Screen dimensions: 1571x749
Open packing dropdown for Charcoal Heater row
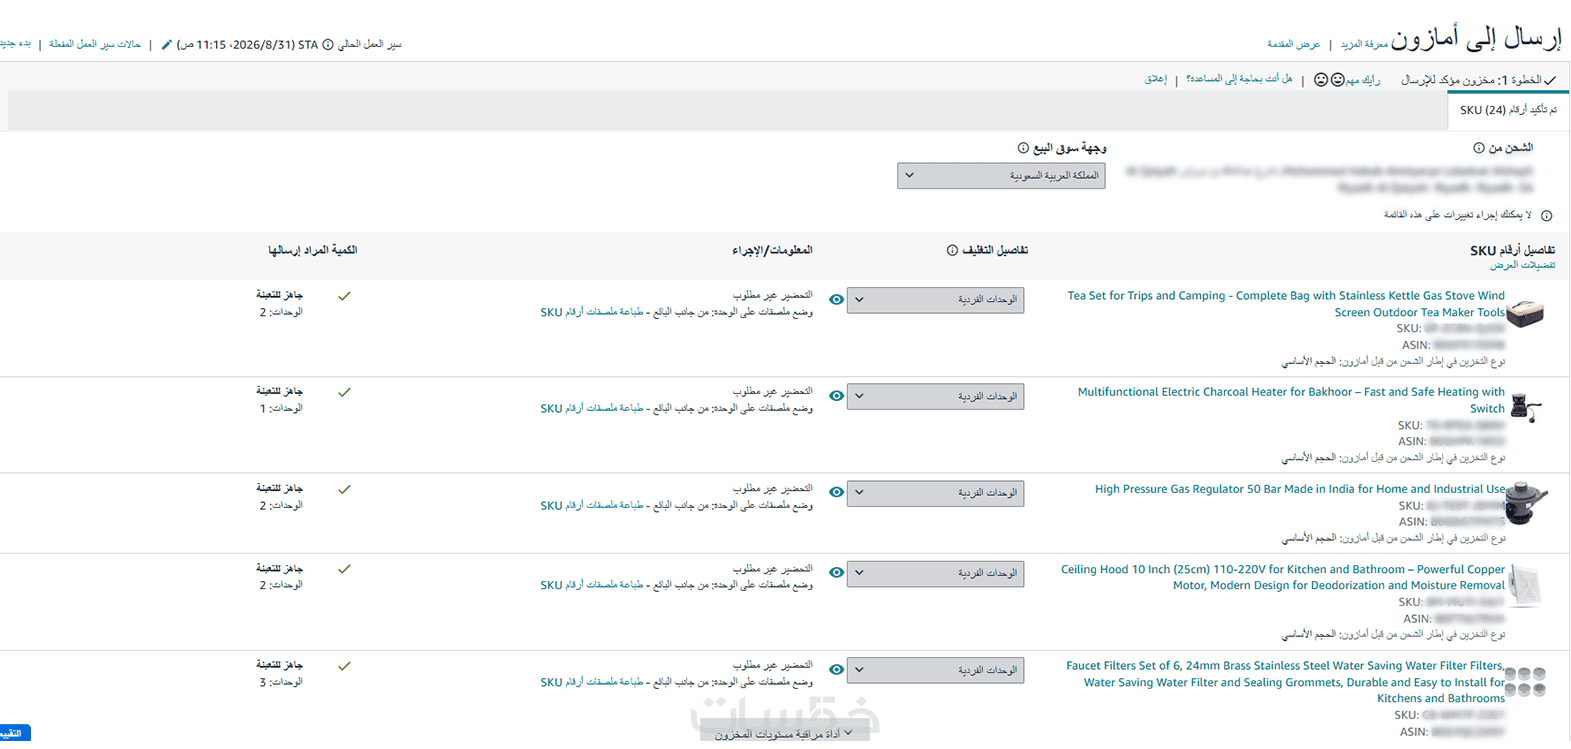(x=935, y=397)
